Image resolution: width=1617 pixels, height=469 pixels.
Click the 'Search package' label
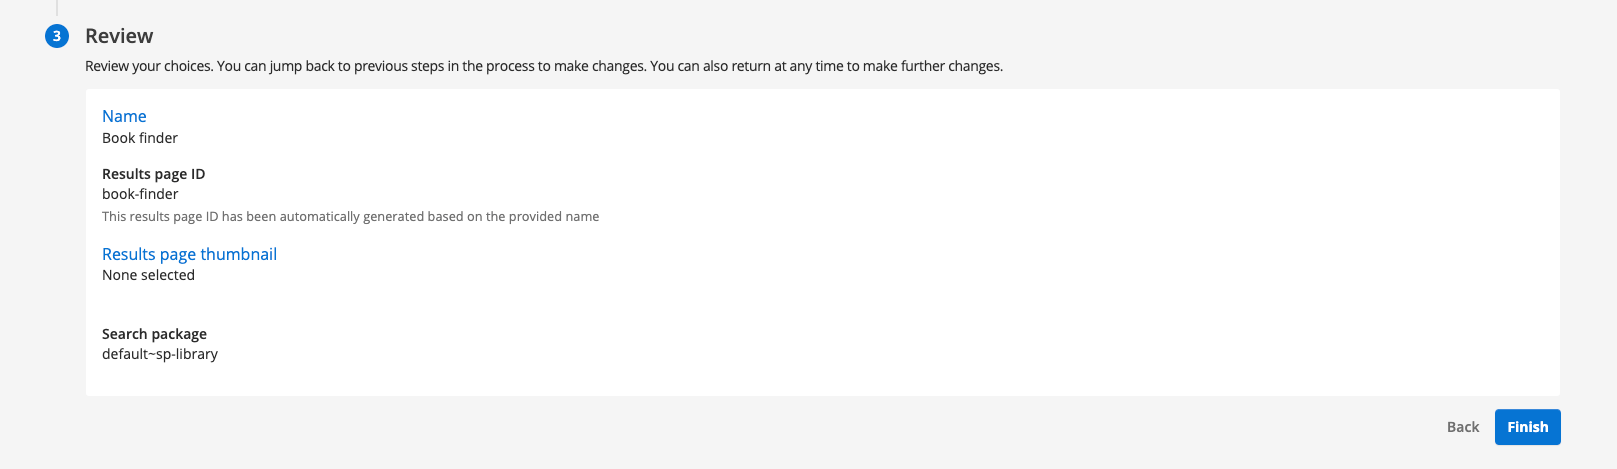coord(154,334)
